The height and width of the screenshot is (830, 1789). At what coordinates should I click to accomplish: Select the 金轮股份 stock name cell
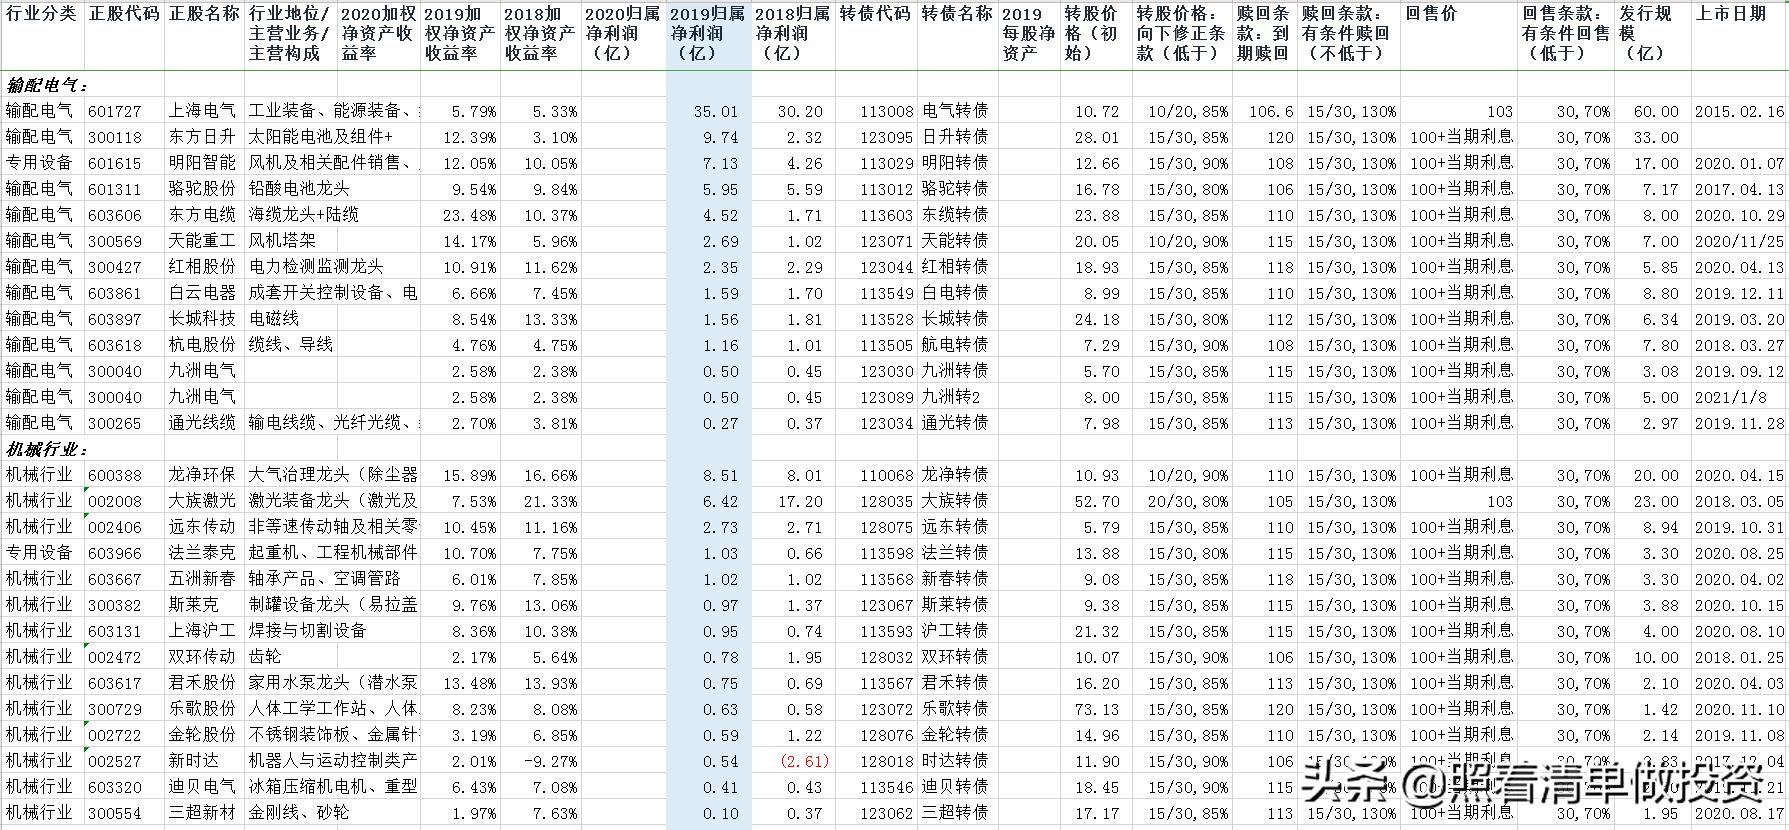click(x=202, y=735)
